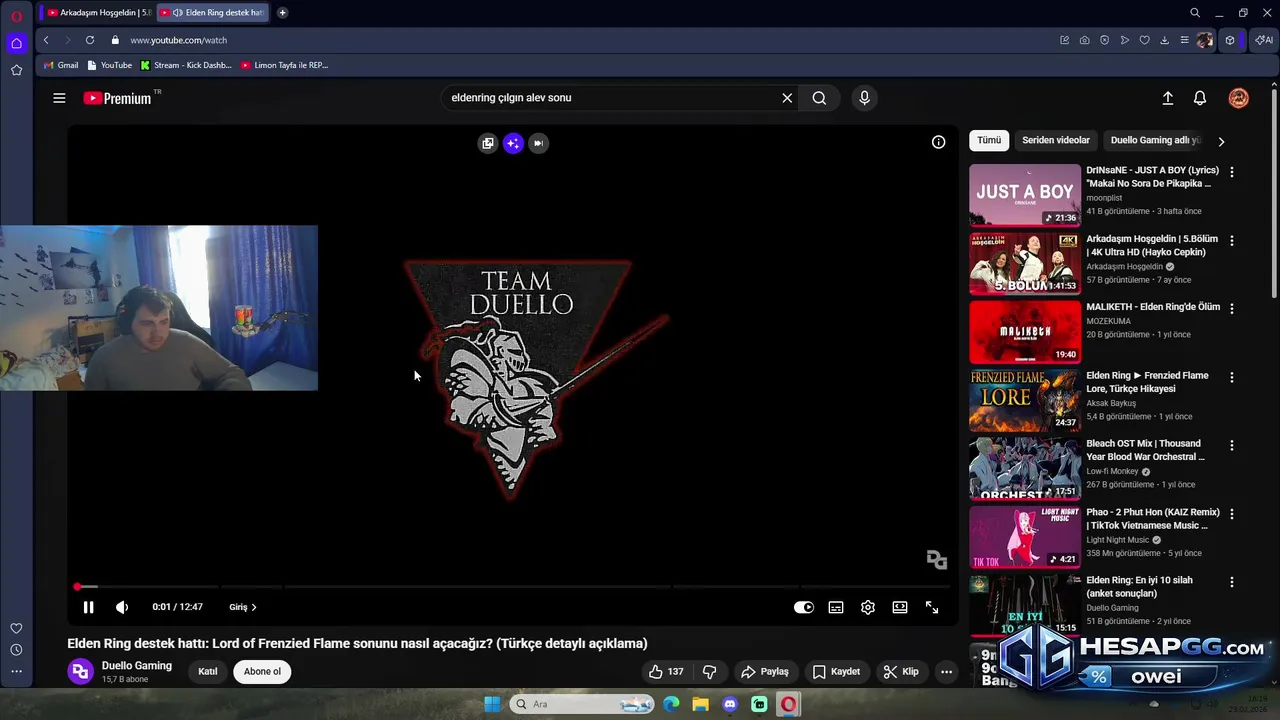The width and height of the screenshot is (1280, 720).
Task: Open the 'Limon Tayfa ile REP...' bookmark
Action: 285,65
